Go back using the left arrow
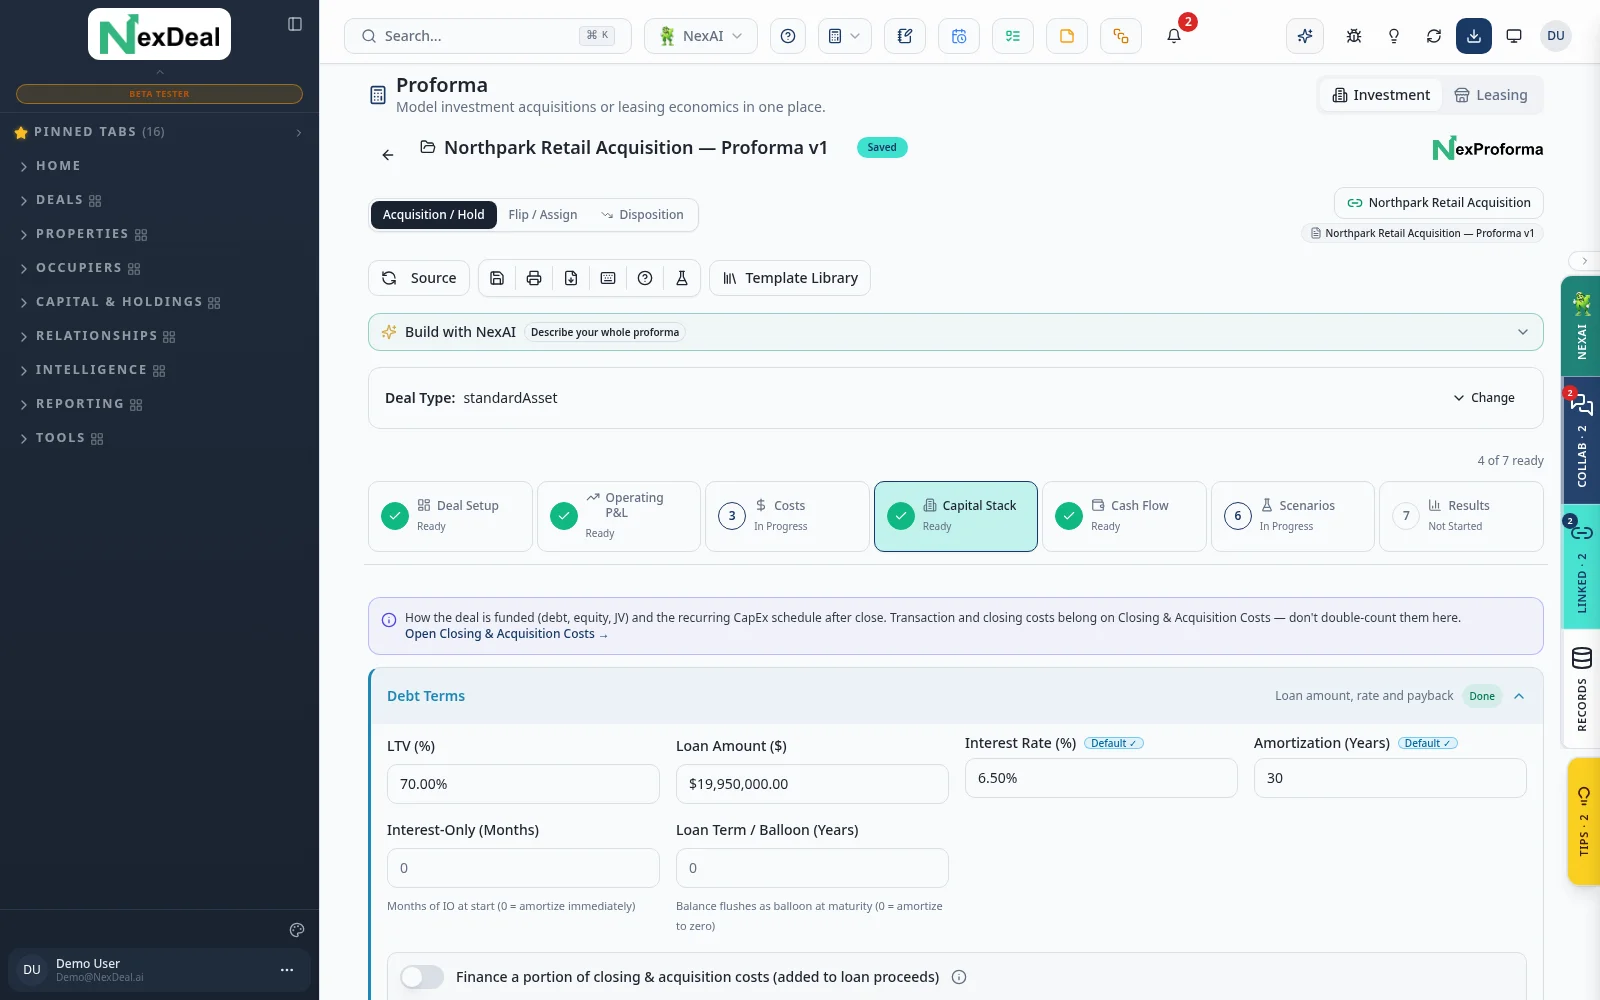Image resolution: width=1600 pixels, height=1000 pixels. tap(388, 155)
